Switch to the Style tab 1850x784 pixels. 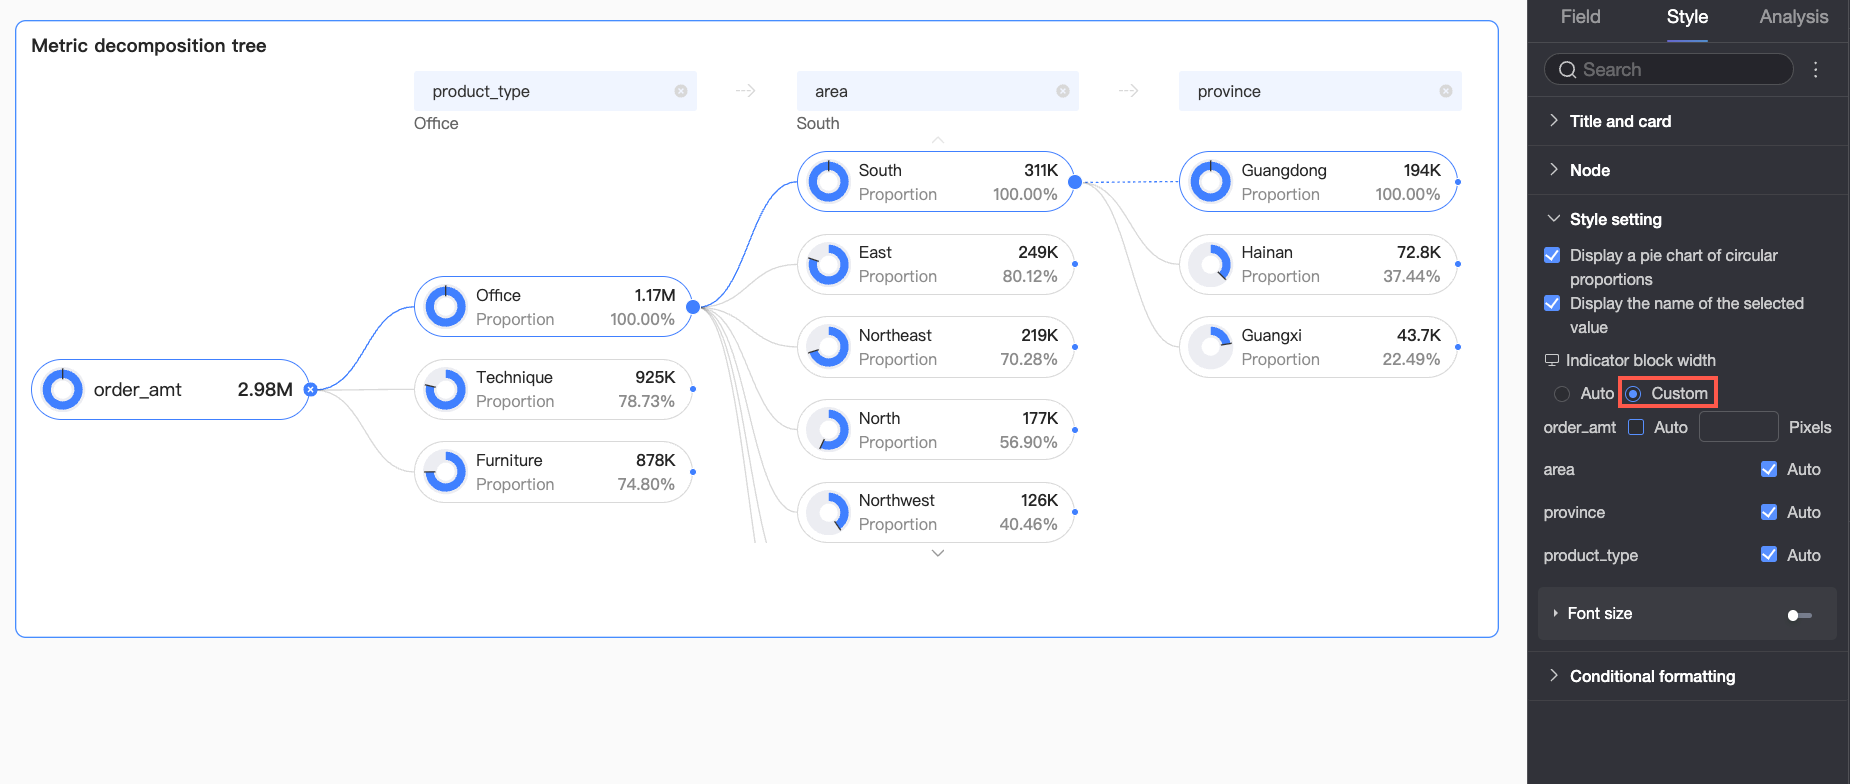1687,17
